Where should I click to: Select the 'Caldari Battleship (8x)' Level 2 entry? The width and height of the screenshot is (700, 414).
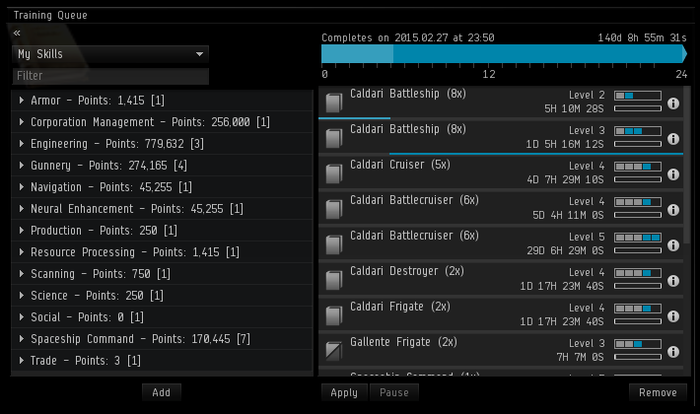[x=501, y=103]
